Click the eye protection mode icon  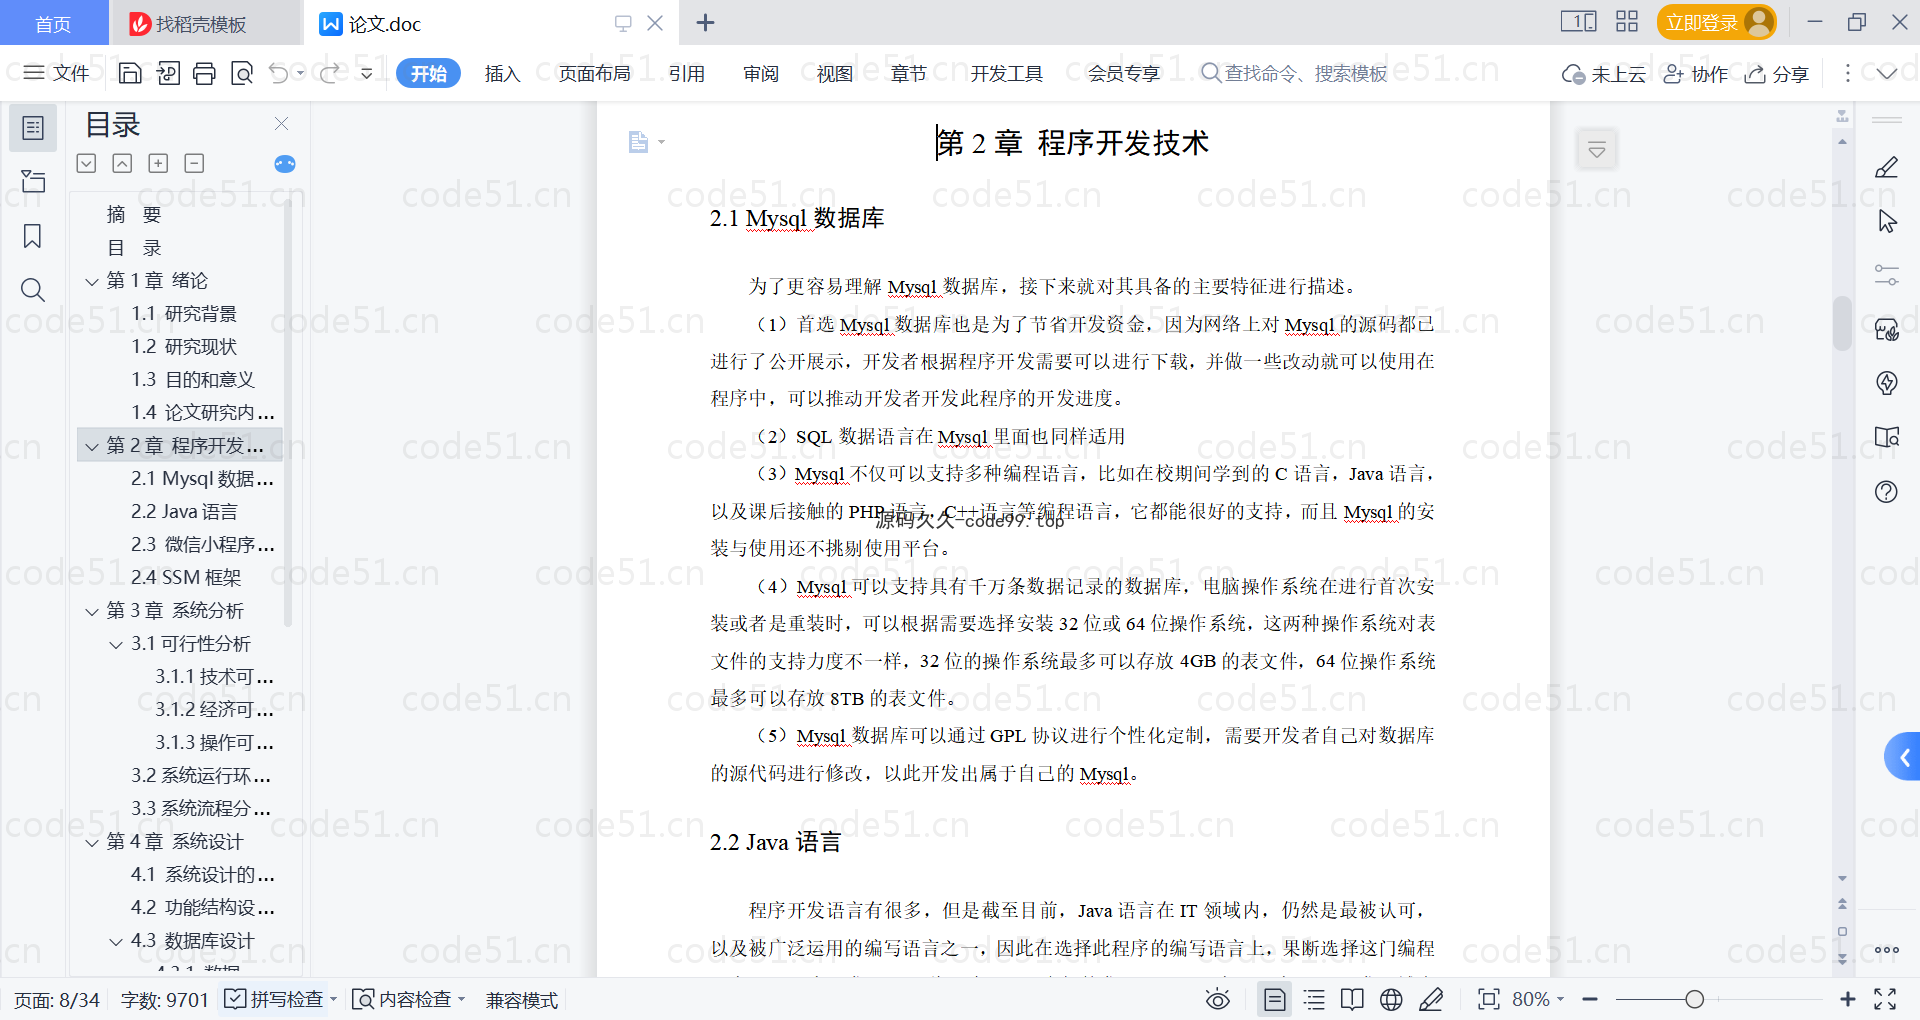tap(1218, 999)
